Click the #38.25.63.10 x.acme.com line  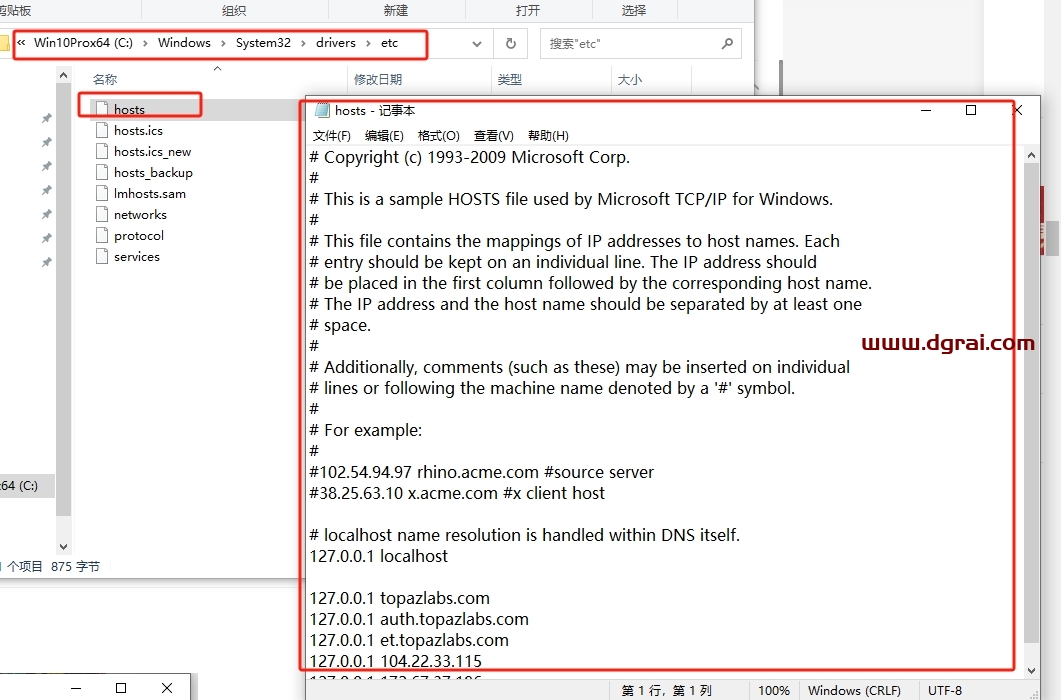tap(457, 493)
